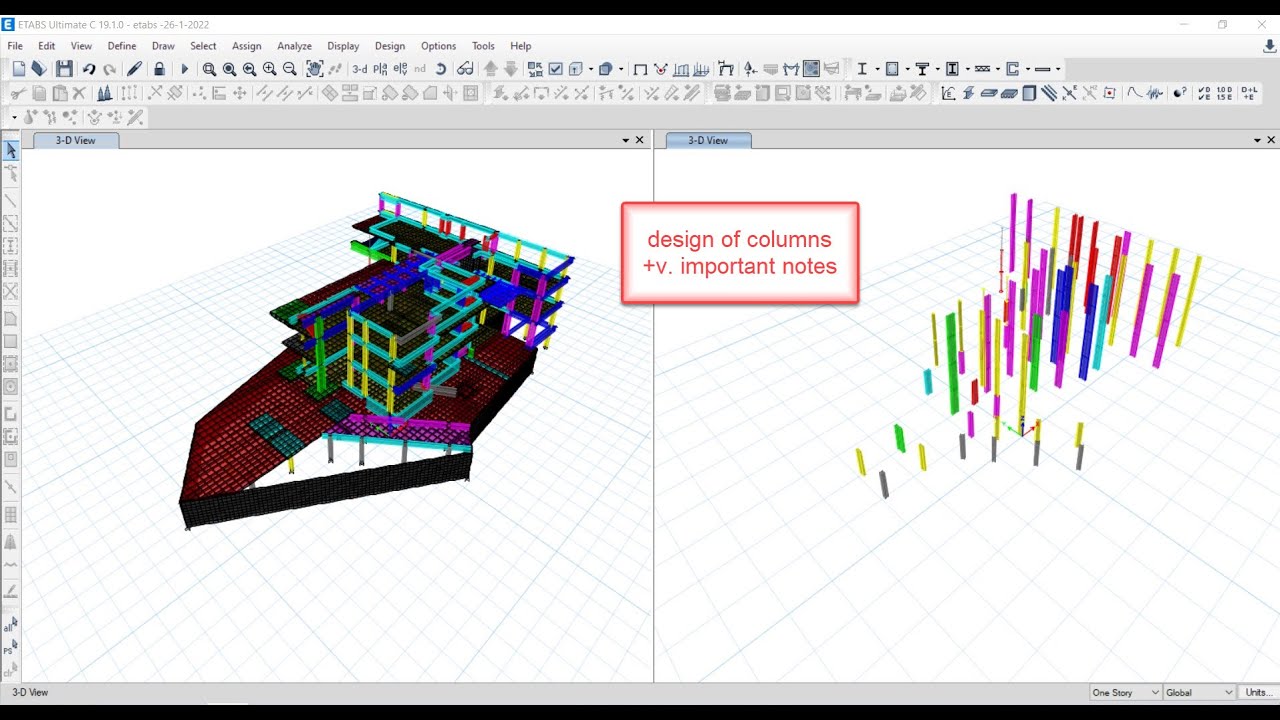1280x720 pixels.
Task: Open the Composite Beam Design dropdown arrow
Action: click(x=937, y=69)
